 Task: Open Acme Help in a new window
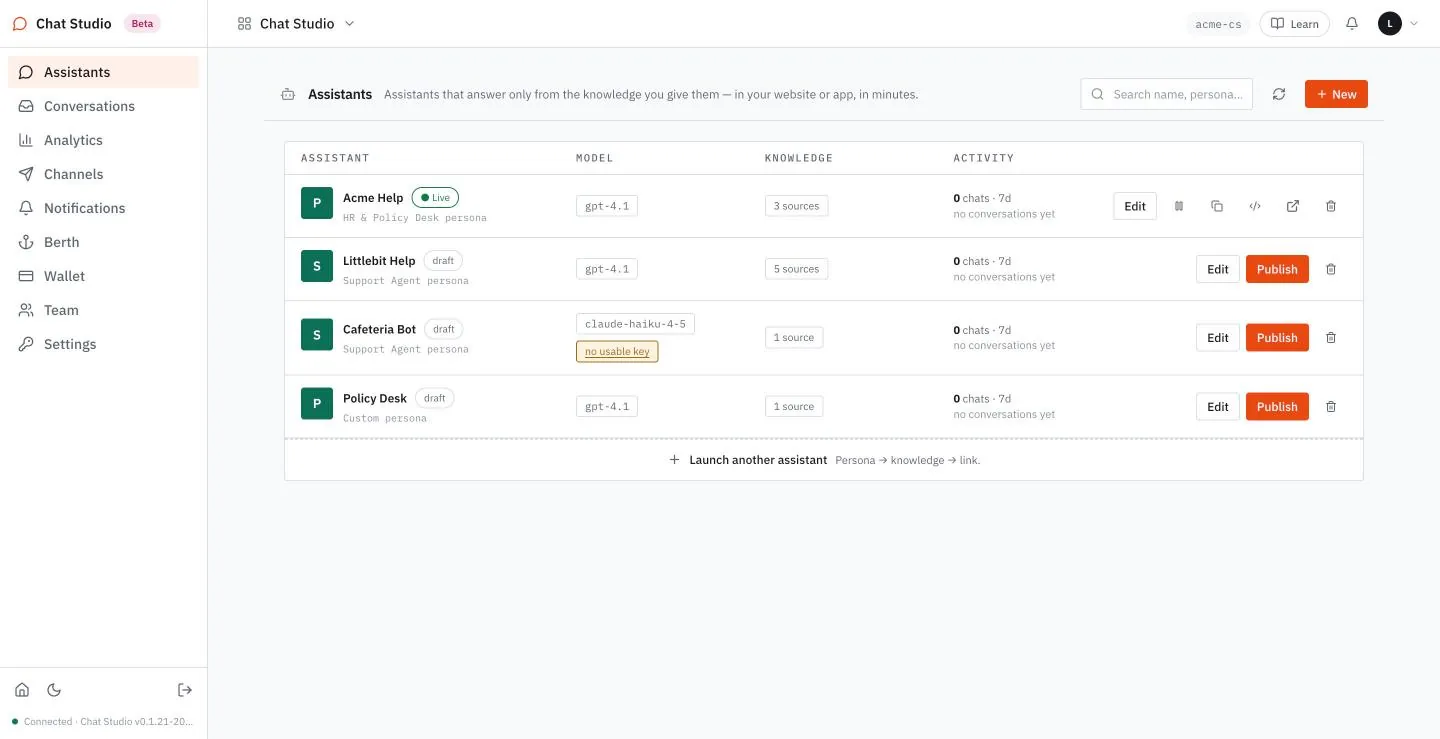[x=1293, y=206]
